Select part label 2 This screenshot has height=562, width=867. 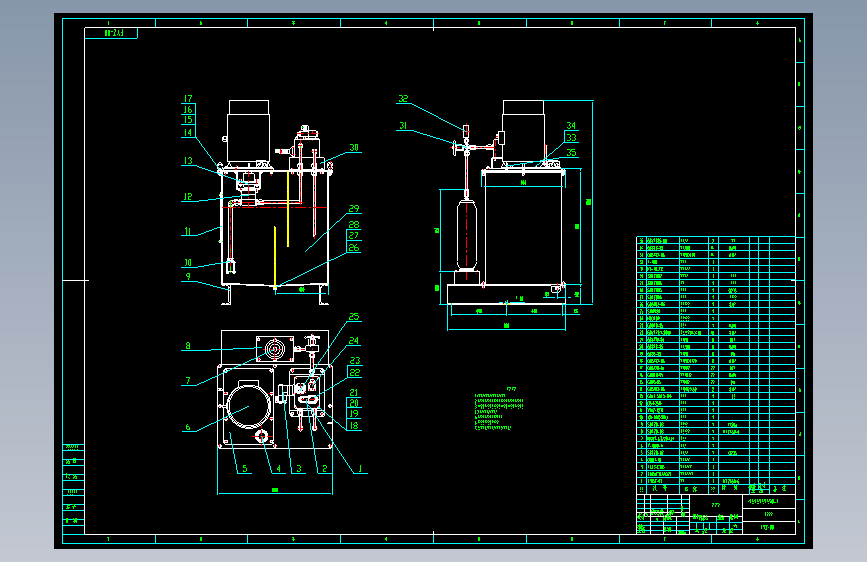tap(325, 469)
